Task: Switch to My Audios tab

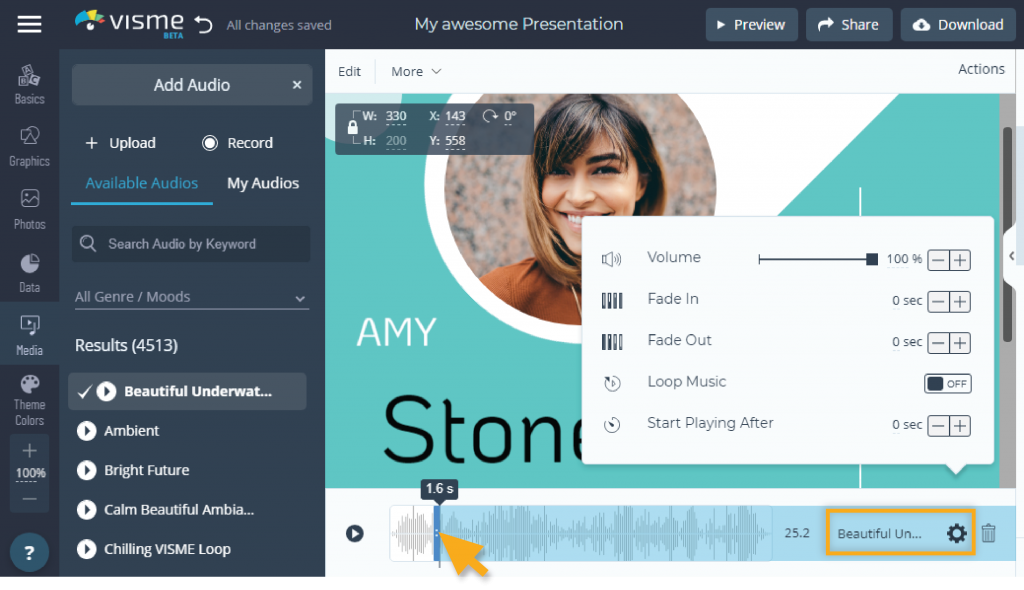Action: tap(263, 183)
